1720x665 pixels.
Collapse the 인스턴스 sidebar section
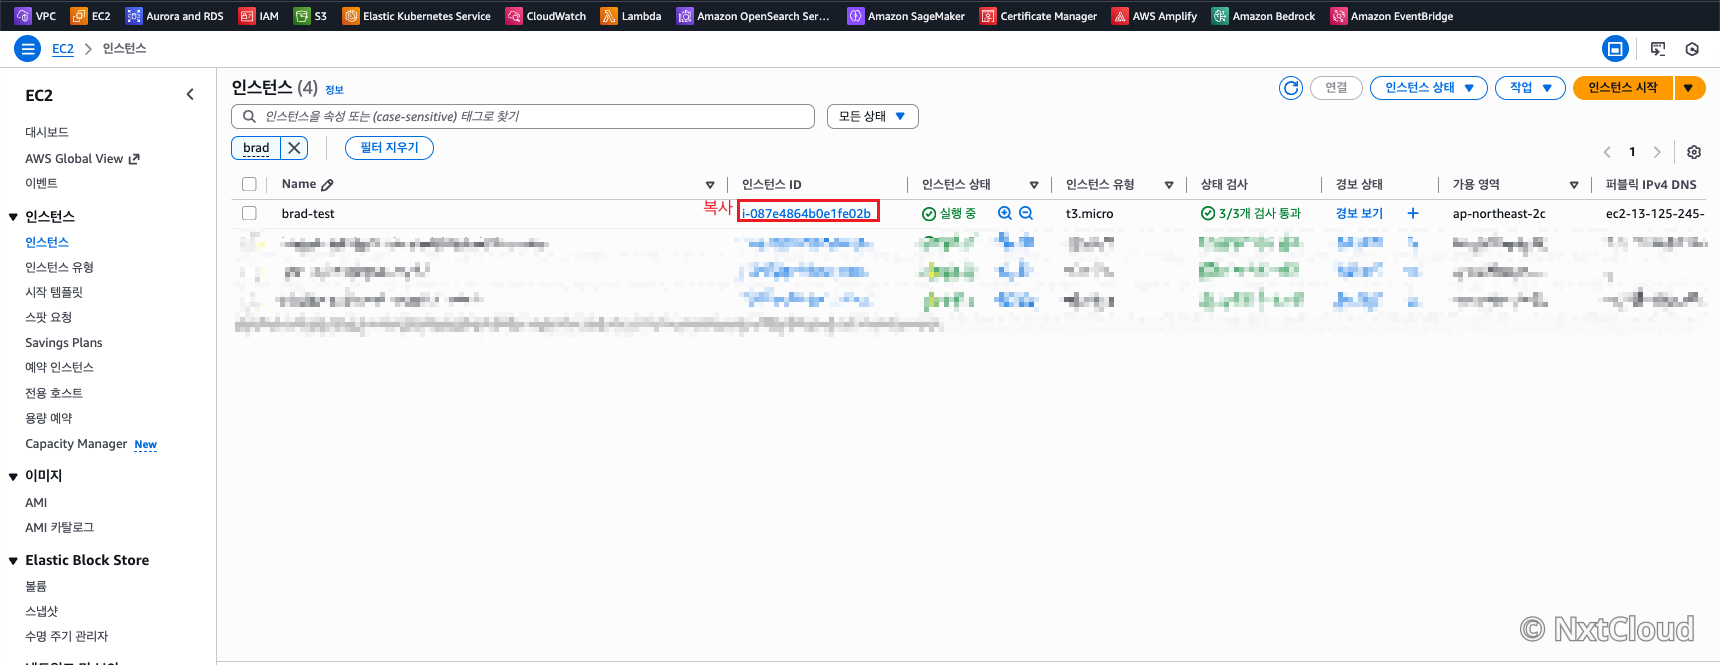(x=13, y=217)
